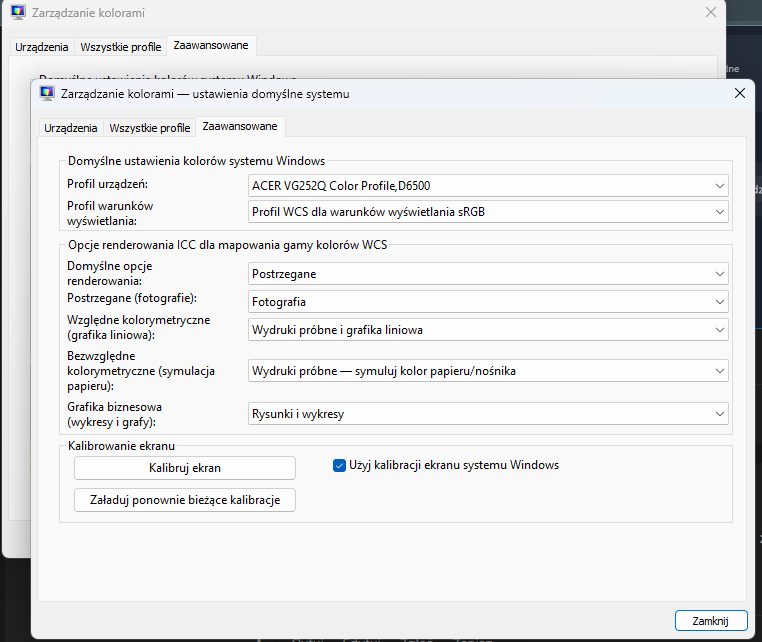Click the Domyślne opcje renderowania: label

[x=110, y=274]
